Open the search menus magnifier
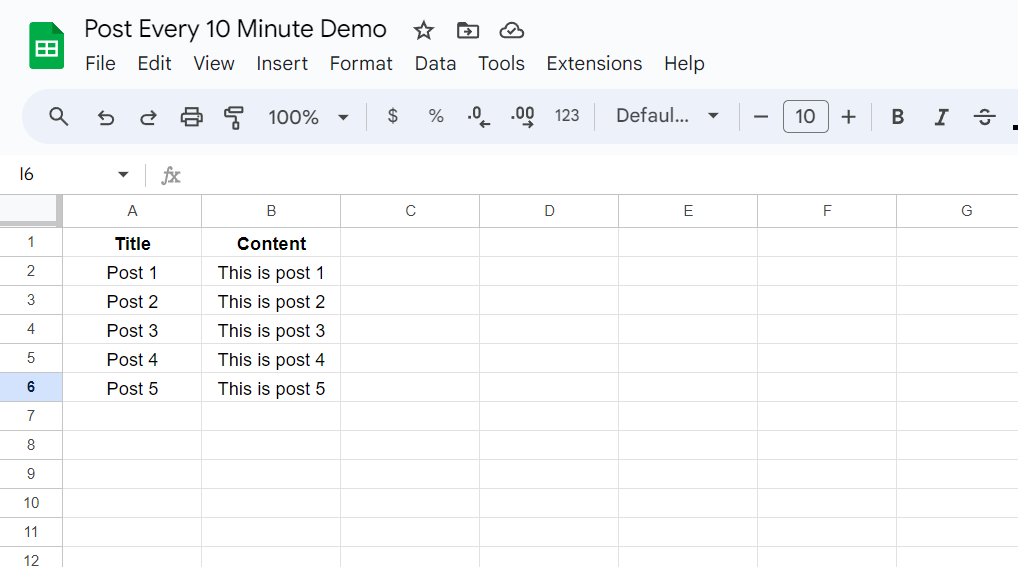1018x567 pixels. pos(59,117)
